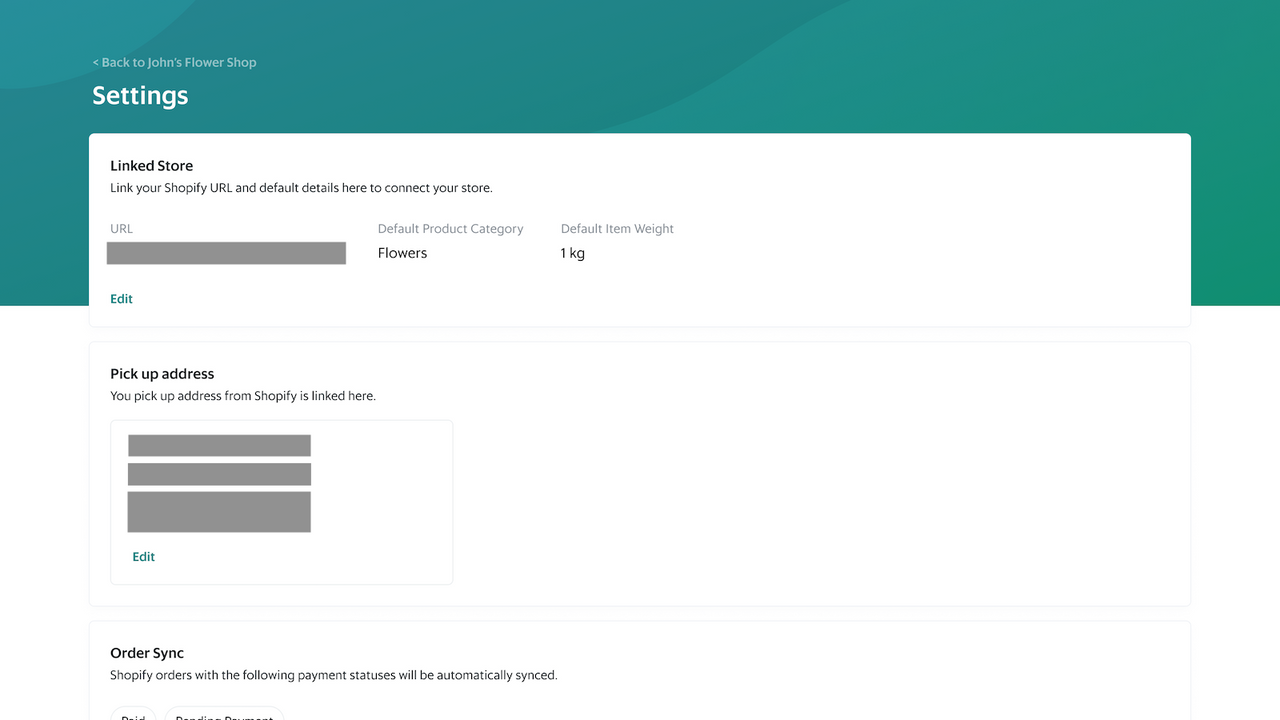Screen dimensions: 1280x720
Task: Click Edit inside the pick up address card
Action: coord(143,556)
